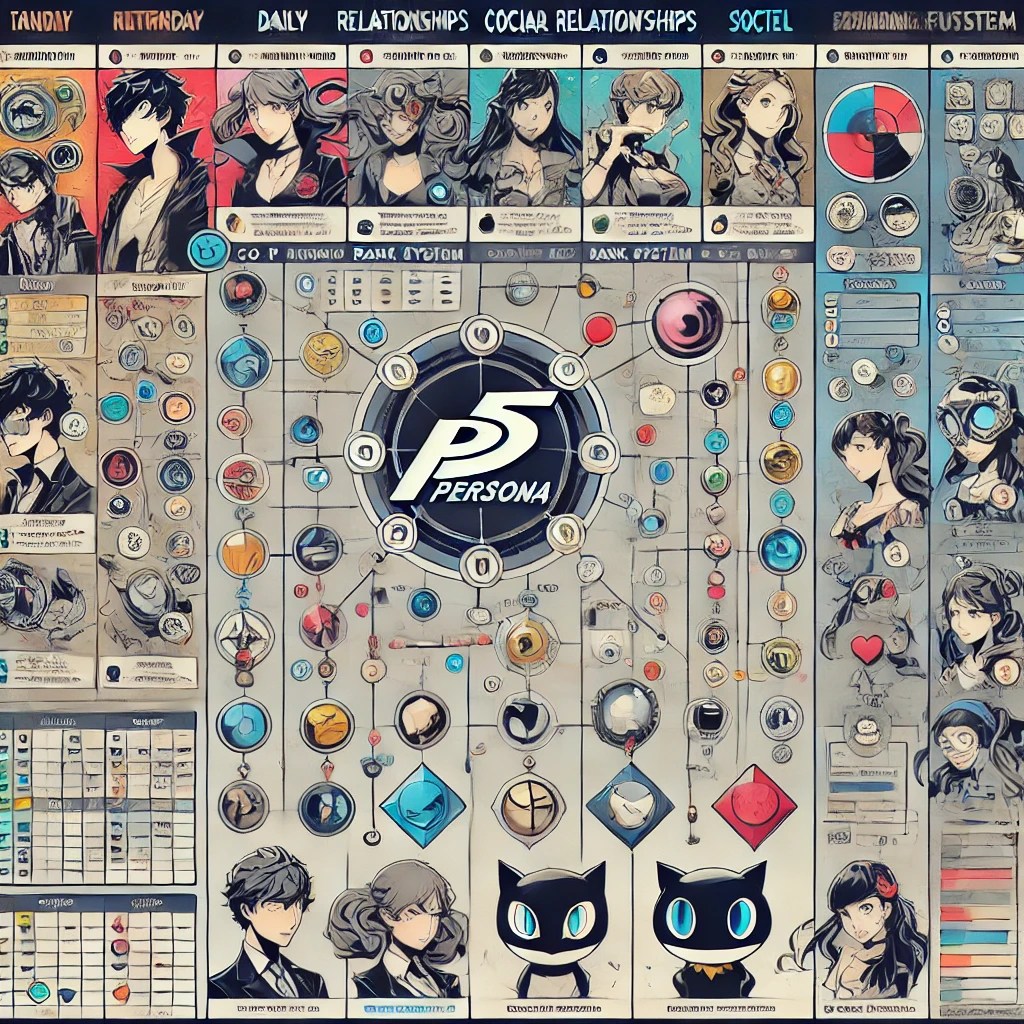
Task: Click round gold icon between blue diamonds
Action: tap(527, 806)
